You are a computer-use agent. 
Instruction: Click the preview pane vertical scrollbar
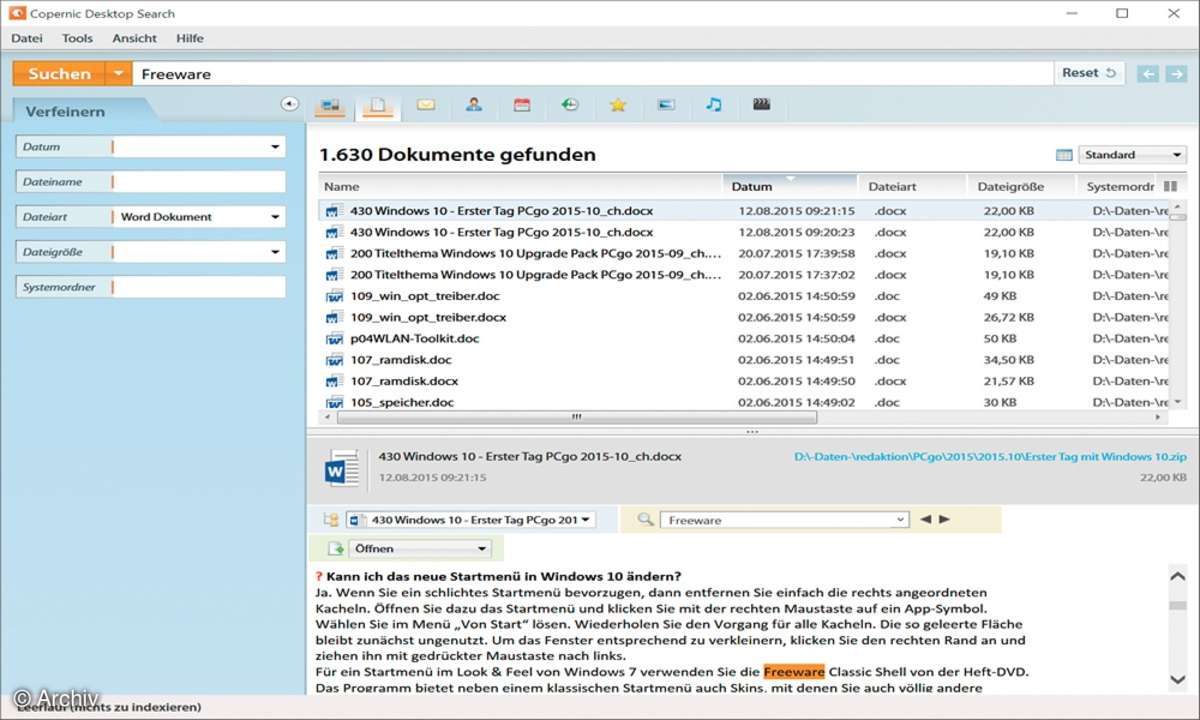[1177, 606]
